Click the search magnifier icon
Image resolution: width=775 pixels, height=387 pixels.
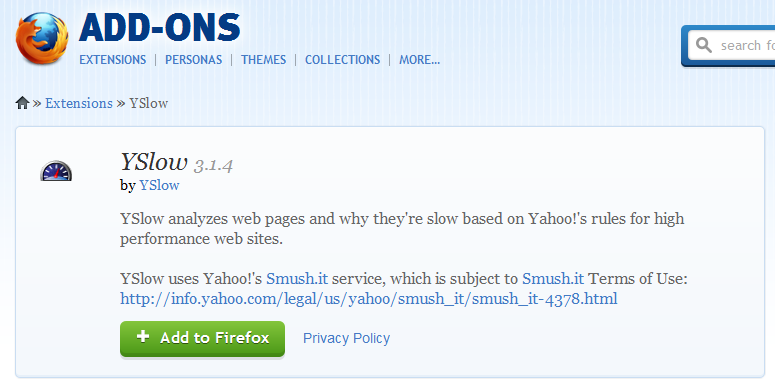point(704,45)
